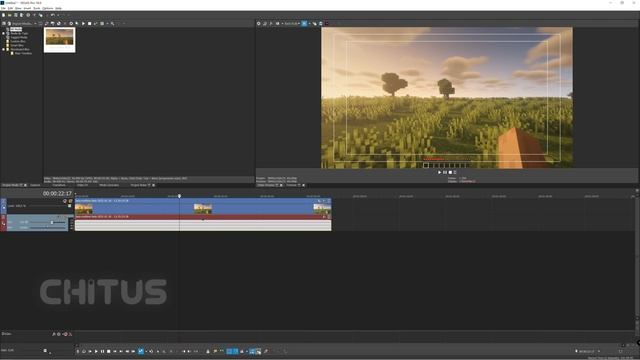
Task: Open the Insert menu
Action: coord(27,8)
